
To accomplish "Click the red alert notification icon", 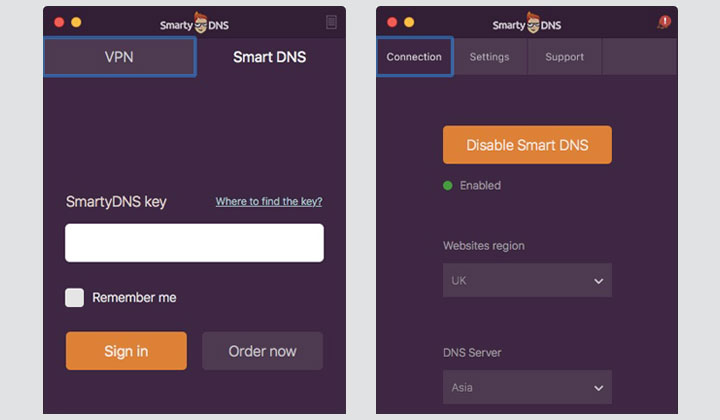I will (664, 22).
